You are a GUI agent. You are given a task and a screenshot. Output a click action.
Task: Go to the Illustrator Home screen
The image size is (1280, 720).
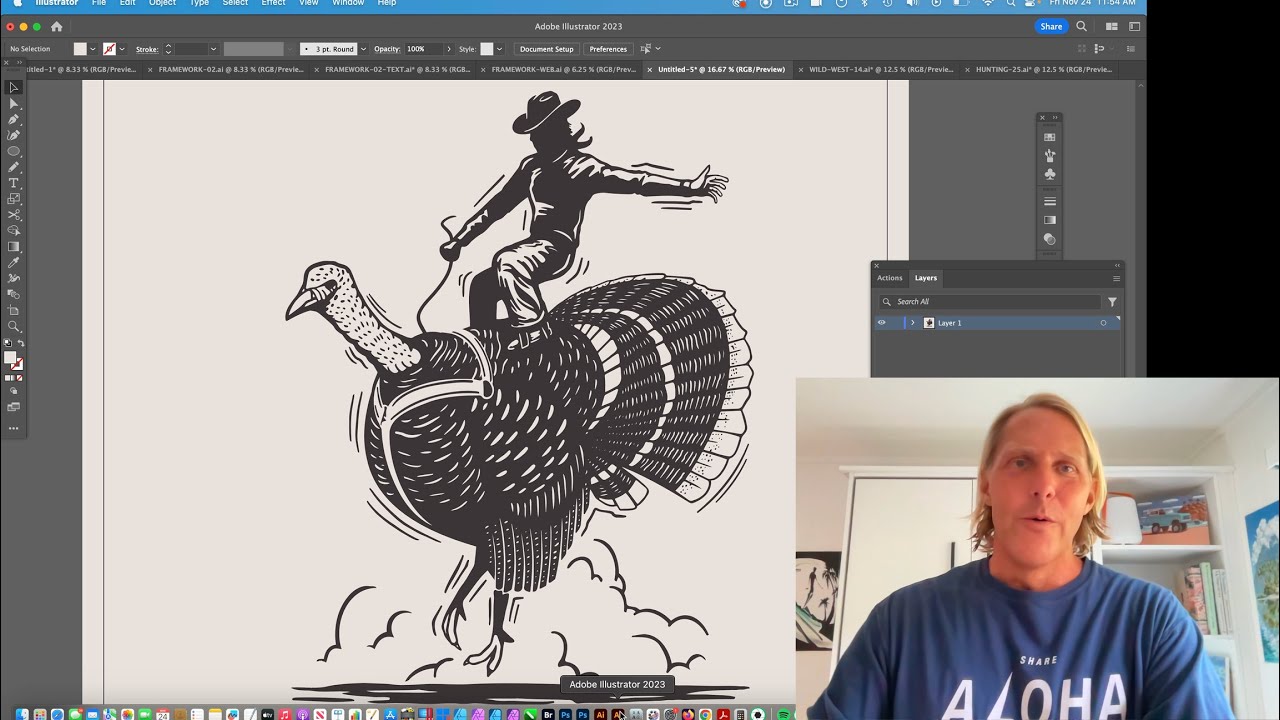(56, 26)
